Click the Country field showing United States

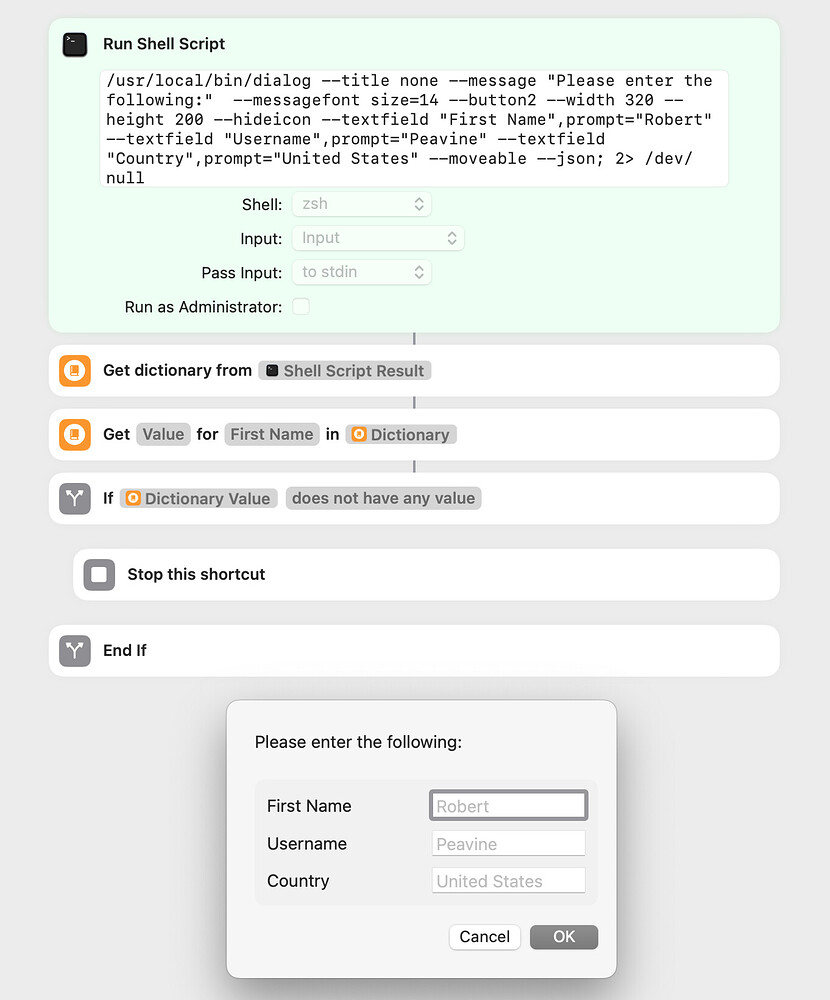coord(508,880)
